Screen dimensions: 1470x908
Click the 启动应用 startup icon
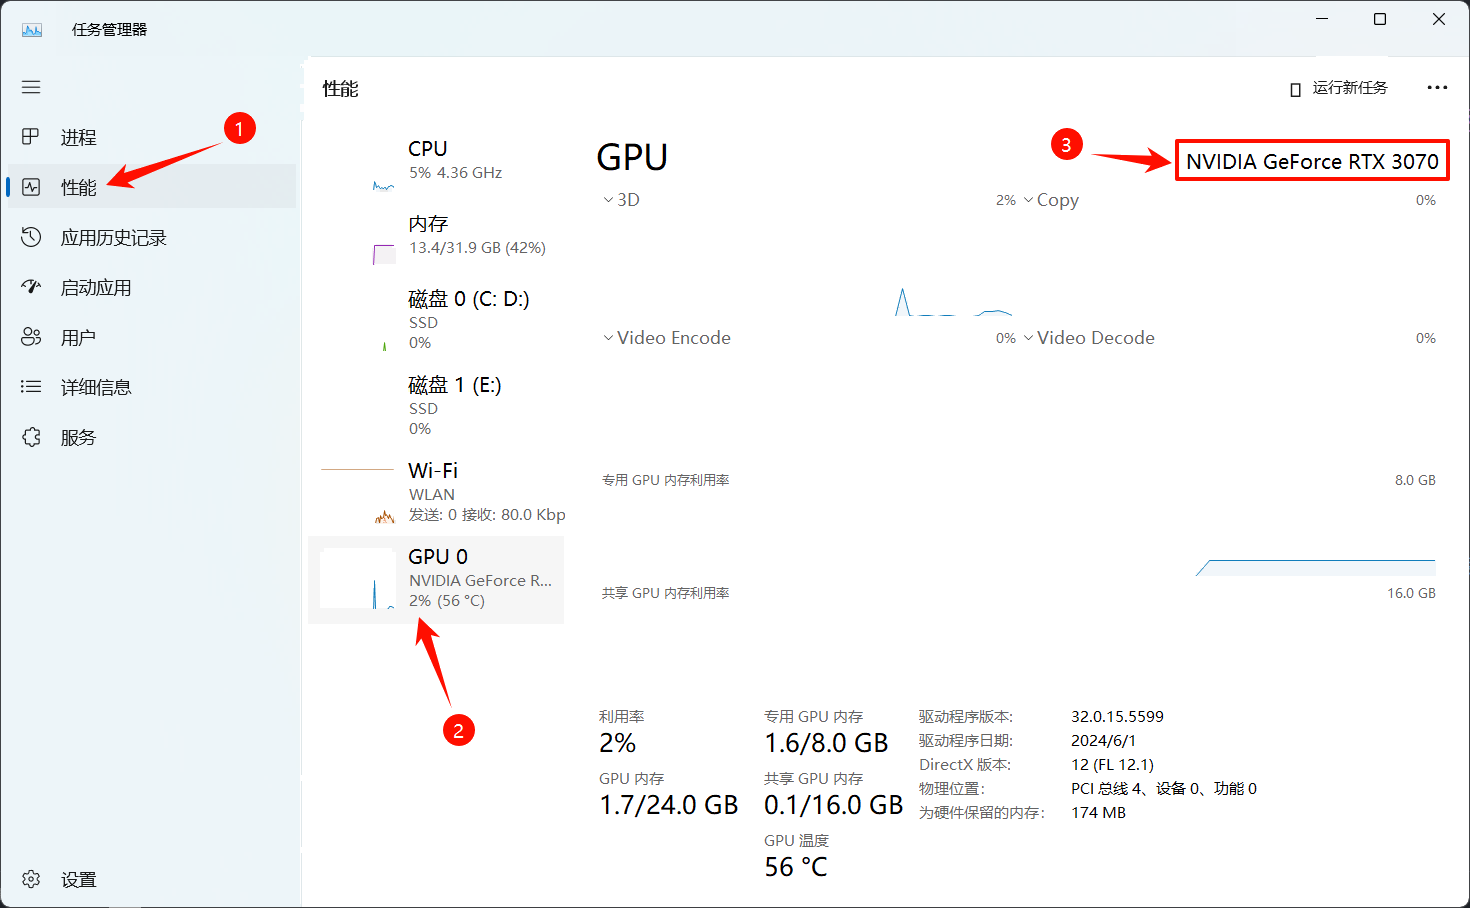tap(31, 287)
